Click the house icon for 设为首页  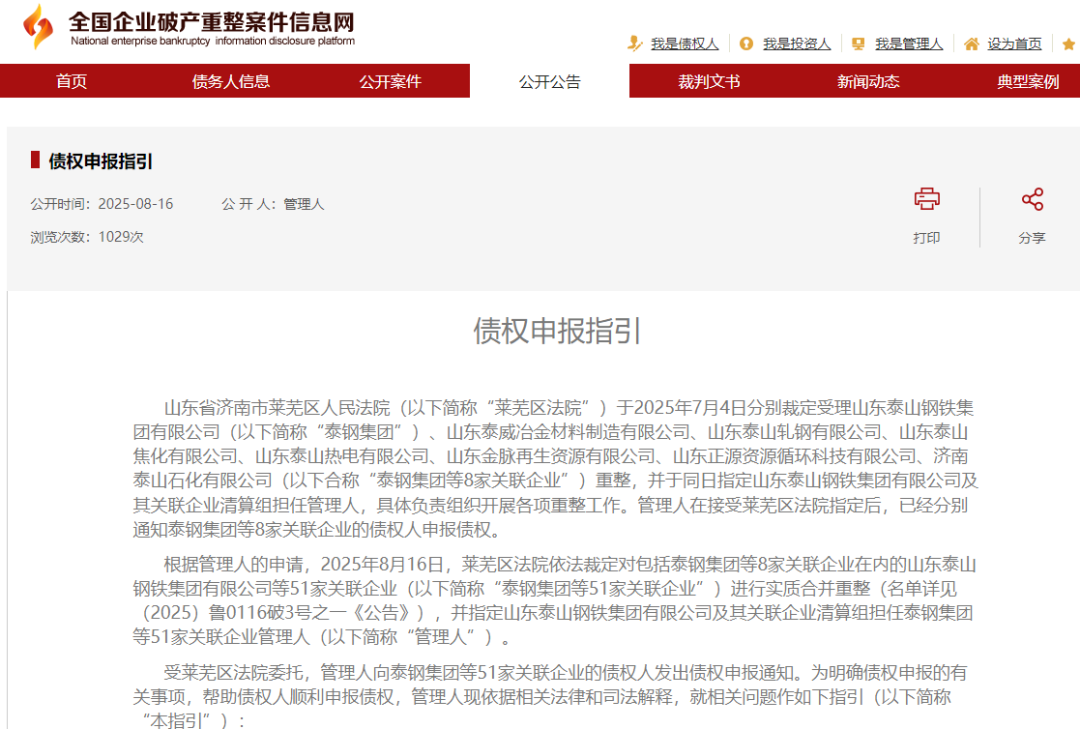[x=971, y=43]
